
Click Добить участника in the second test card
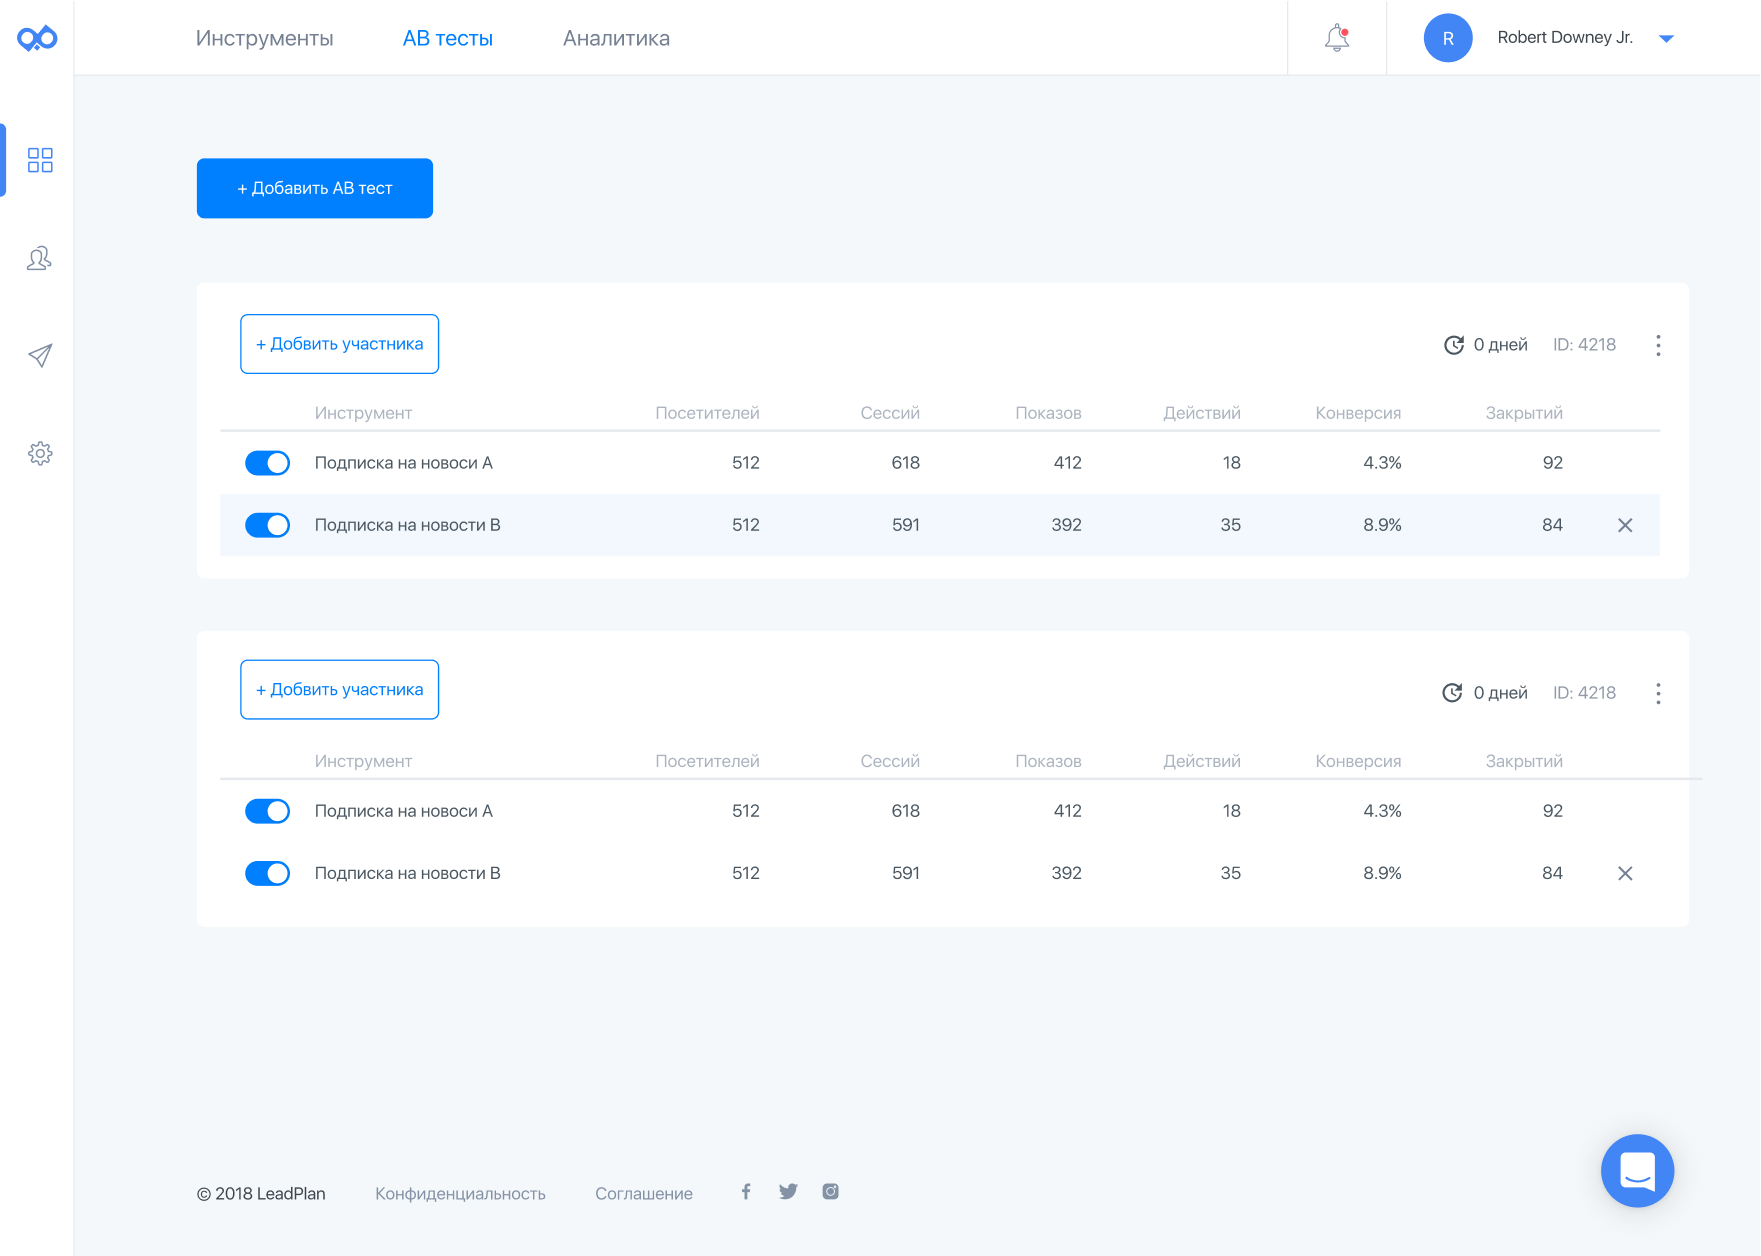(340, 689)
